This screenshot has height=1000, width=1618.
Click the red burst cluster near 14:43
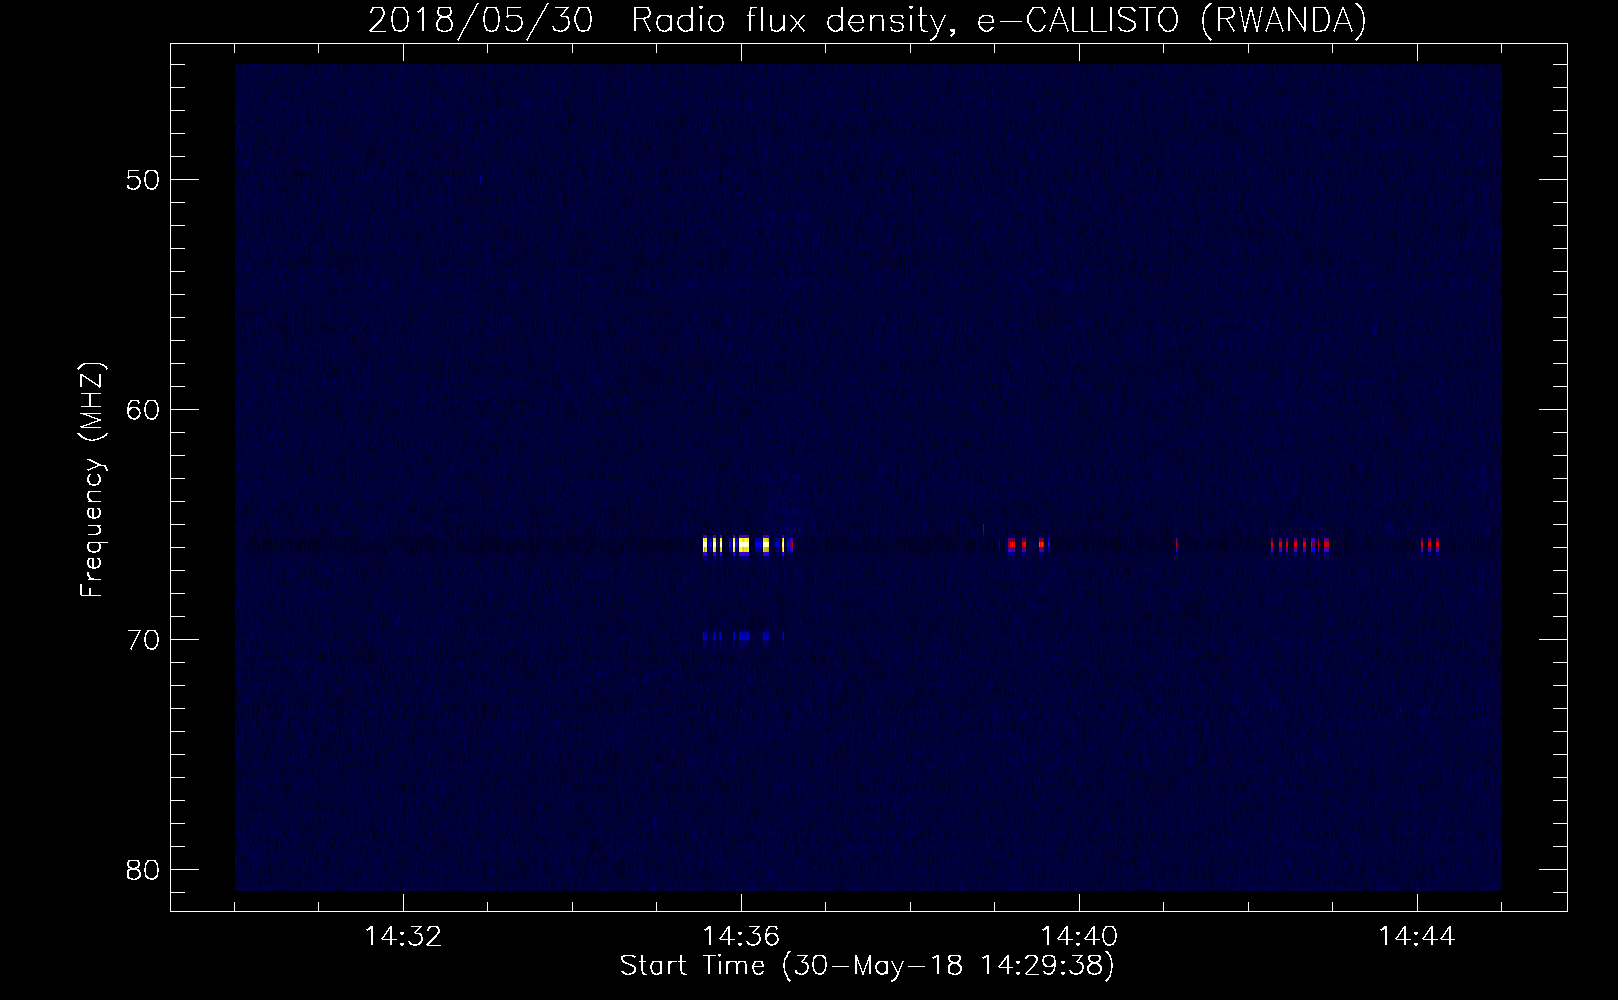click(1300, 545)
